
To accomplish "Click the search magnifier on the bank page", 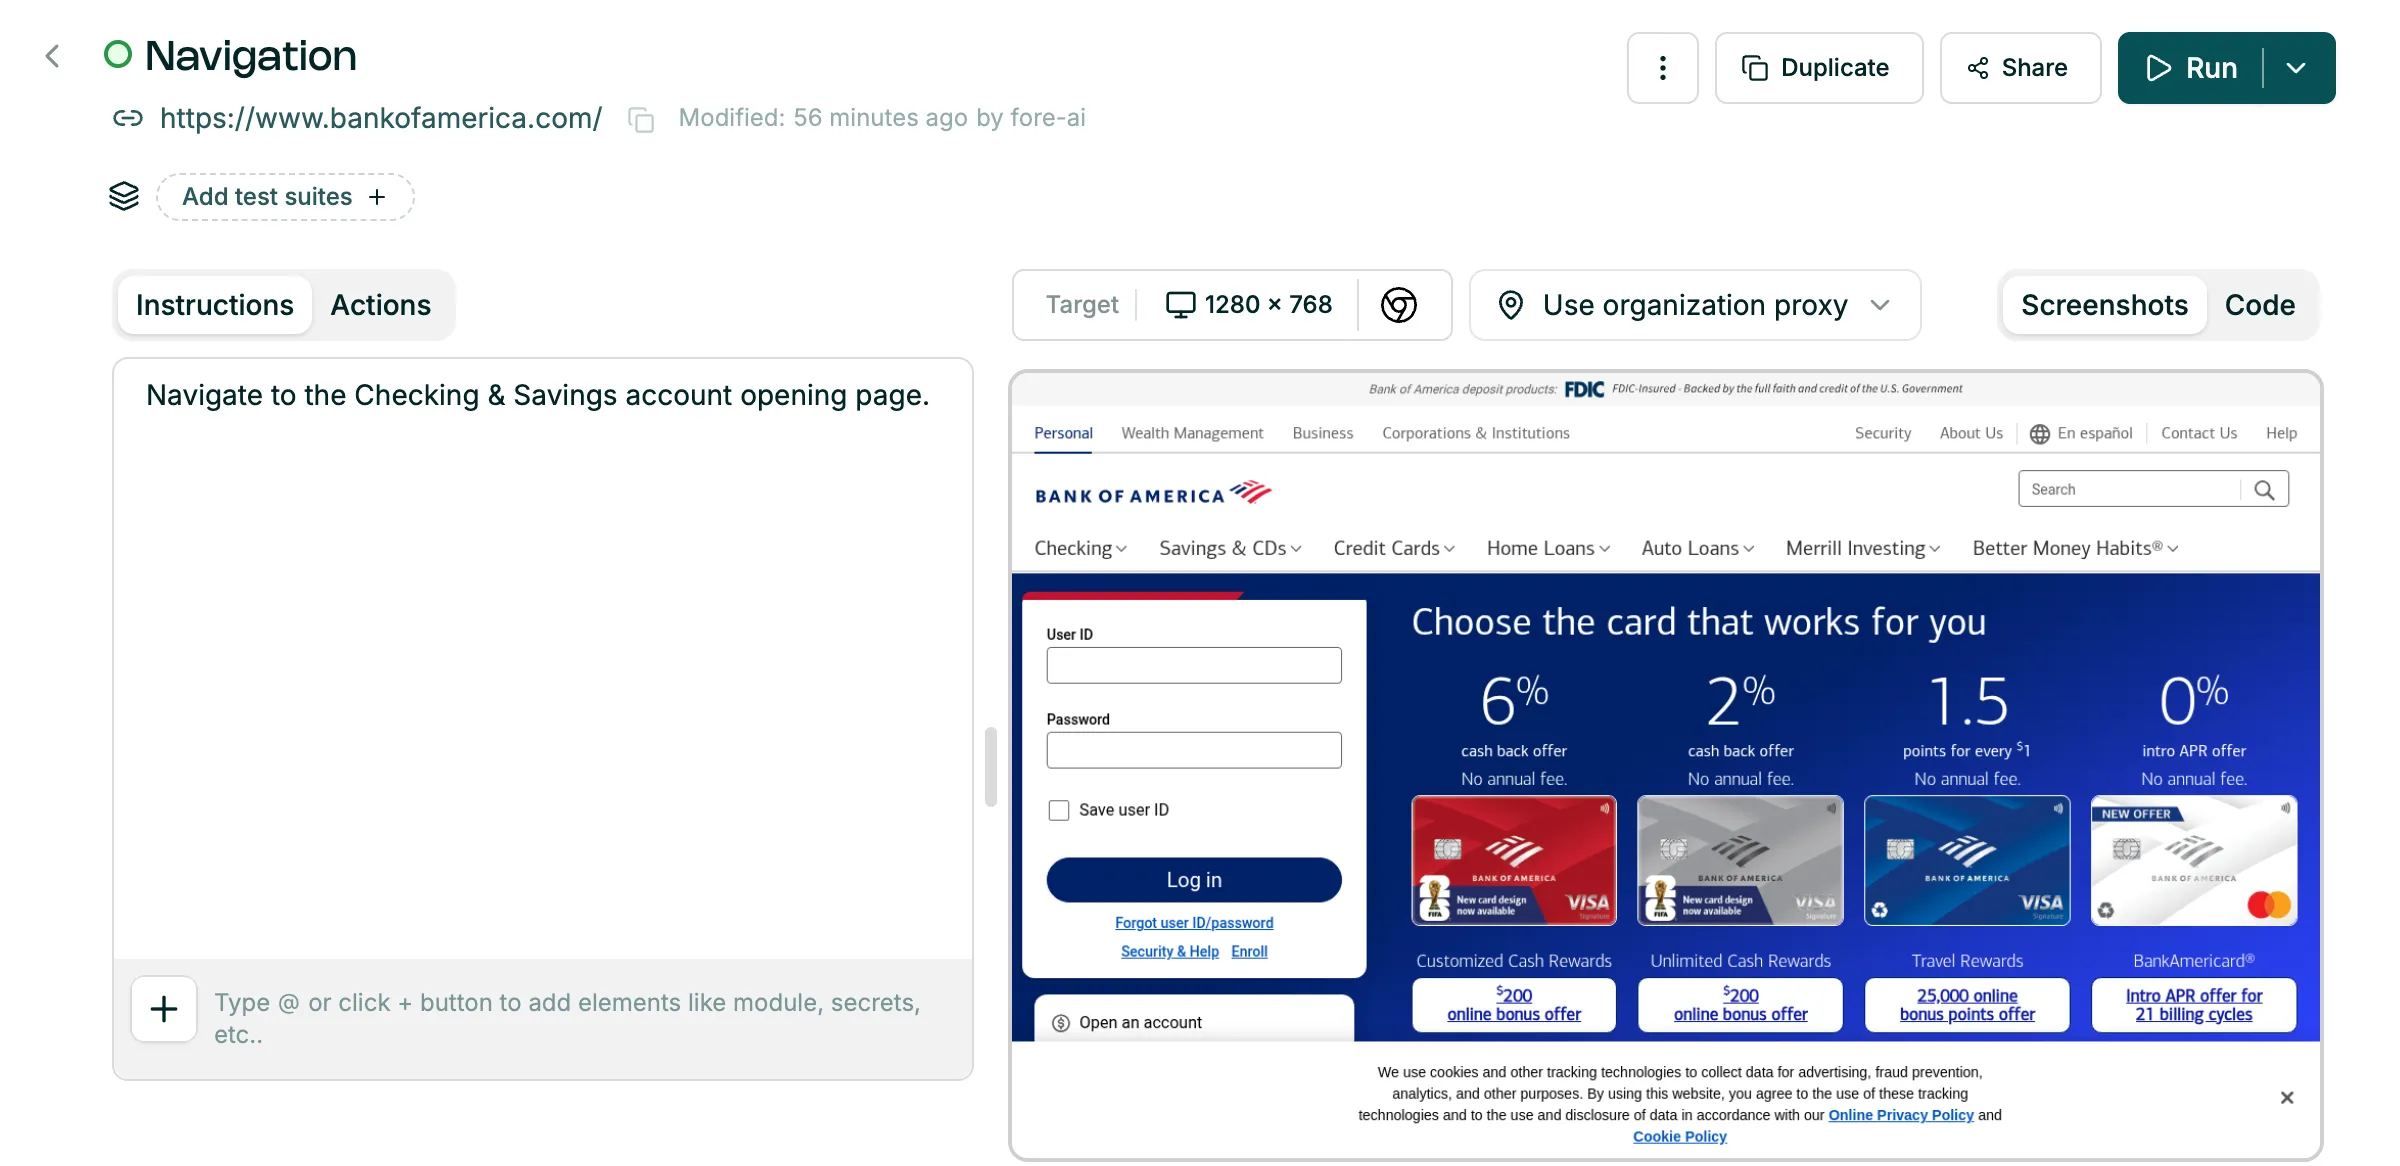I will (2264, 490).
